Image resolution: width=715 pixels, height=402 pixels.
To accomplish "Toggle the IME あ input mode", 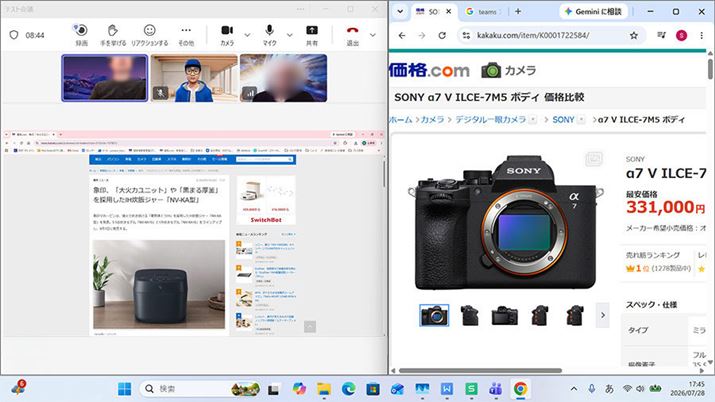I will pos(609,389).
